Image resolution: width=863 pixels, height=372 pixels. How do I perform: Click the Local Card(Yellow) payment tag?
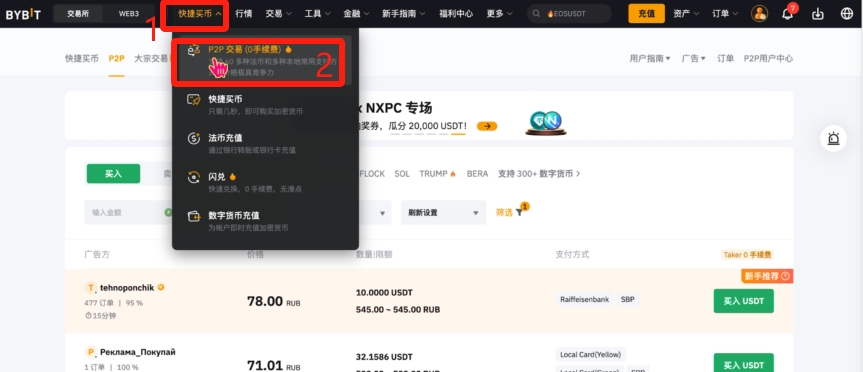click(x=591, y=354)
